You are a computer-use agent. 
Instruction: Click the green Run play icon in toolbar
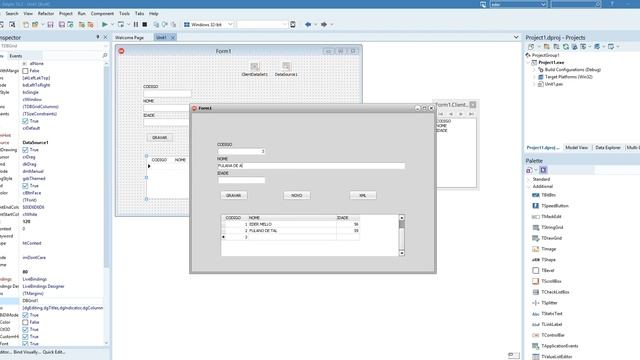click(105, 24)
